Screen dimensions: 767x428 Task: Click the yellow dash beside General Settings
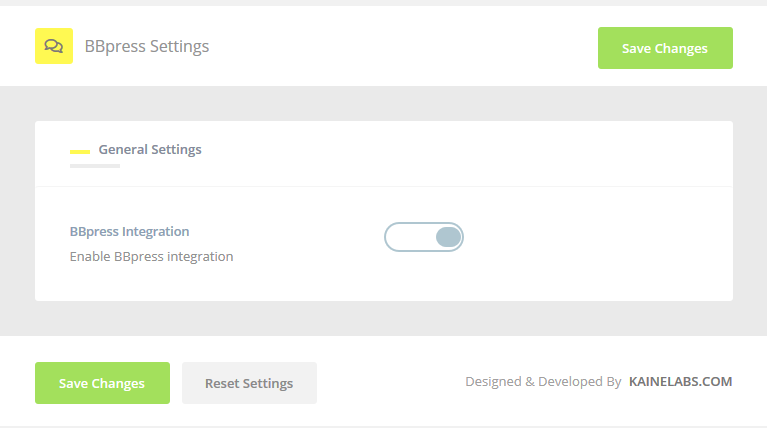[80, 152]
